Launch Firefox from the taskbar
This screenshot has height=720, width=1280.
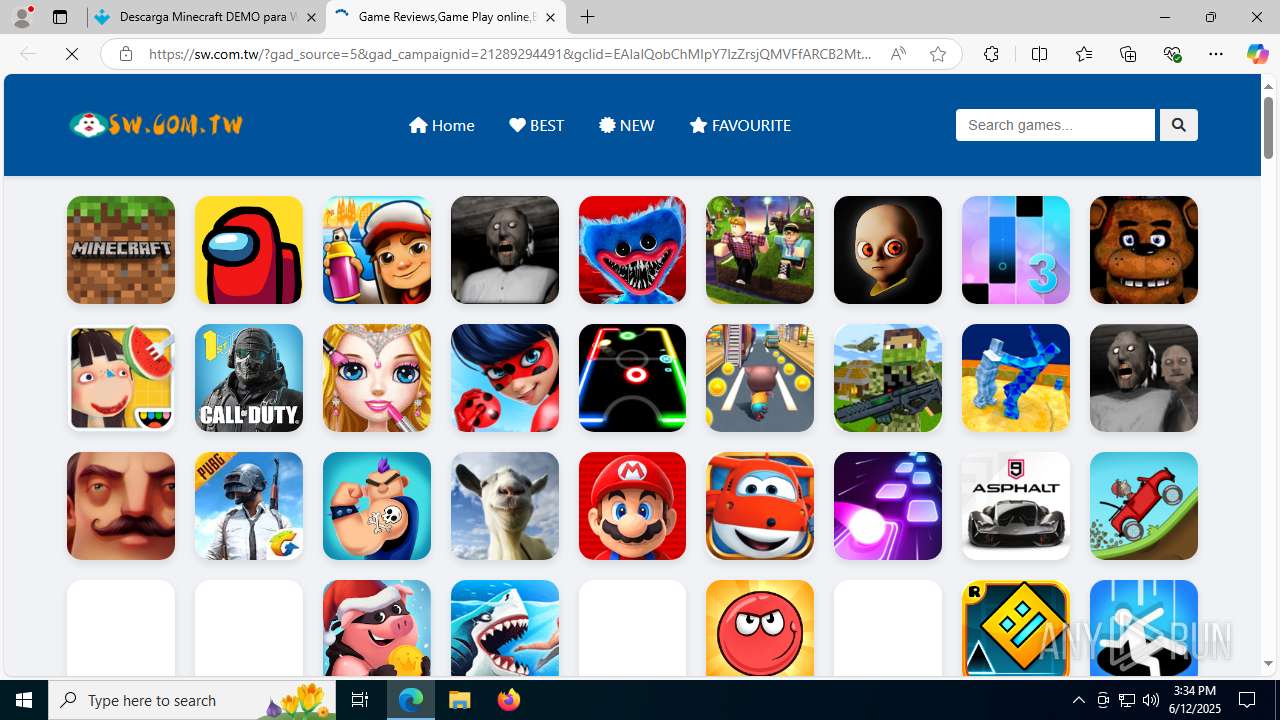point(508,700)
